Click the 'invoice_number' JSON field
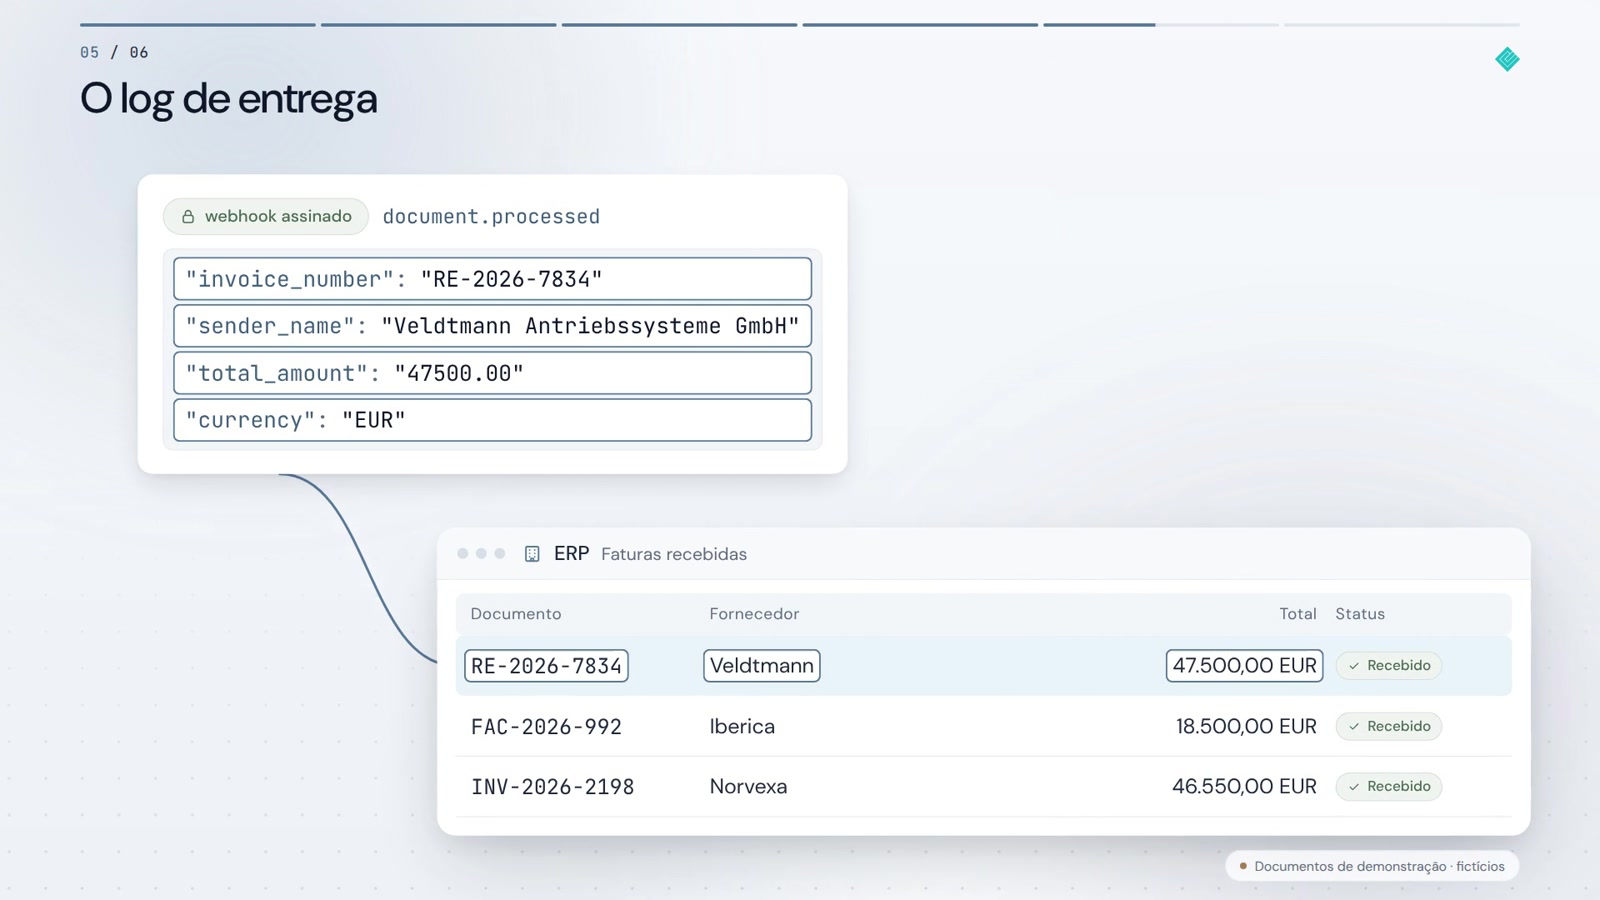 (492, 279)
